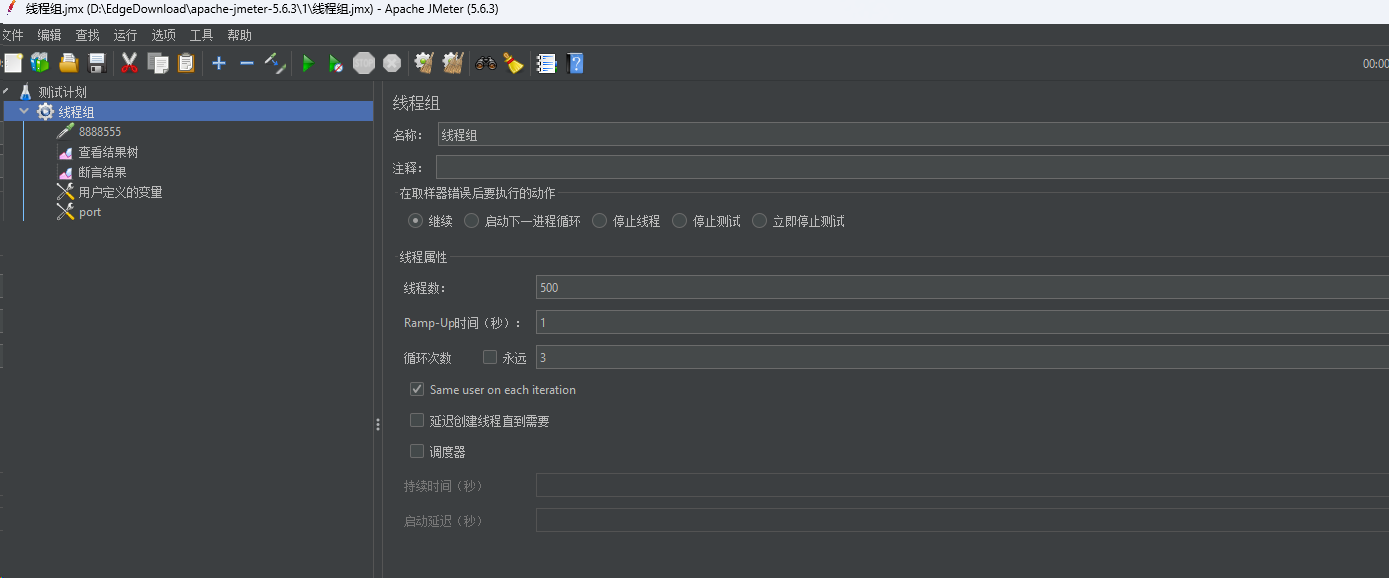Image resolution: width=1389 pixels, height=578 pixels.
Task: Select the 停止线程 radio button
Action: pos(600,221)
